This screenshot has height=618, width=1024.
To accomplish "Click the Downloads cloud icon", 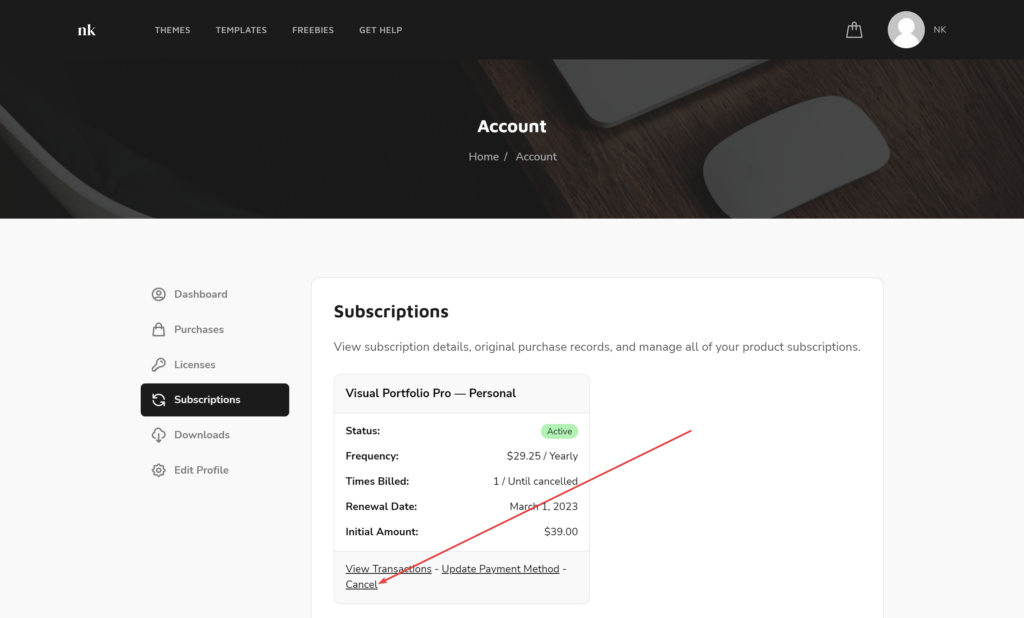I will (159, 435).
